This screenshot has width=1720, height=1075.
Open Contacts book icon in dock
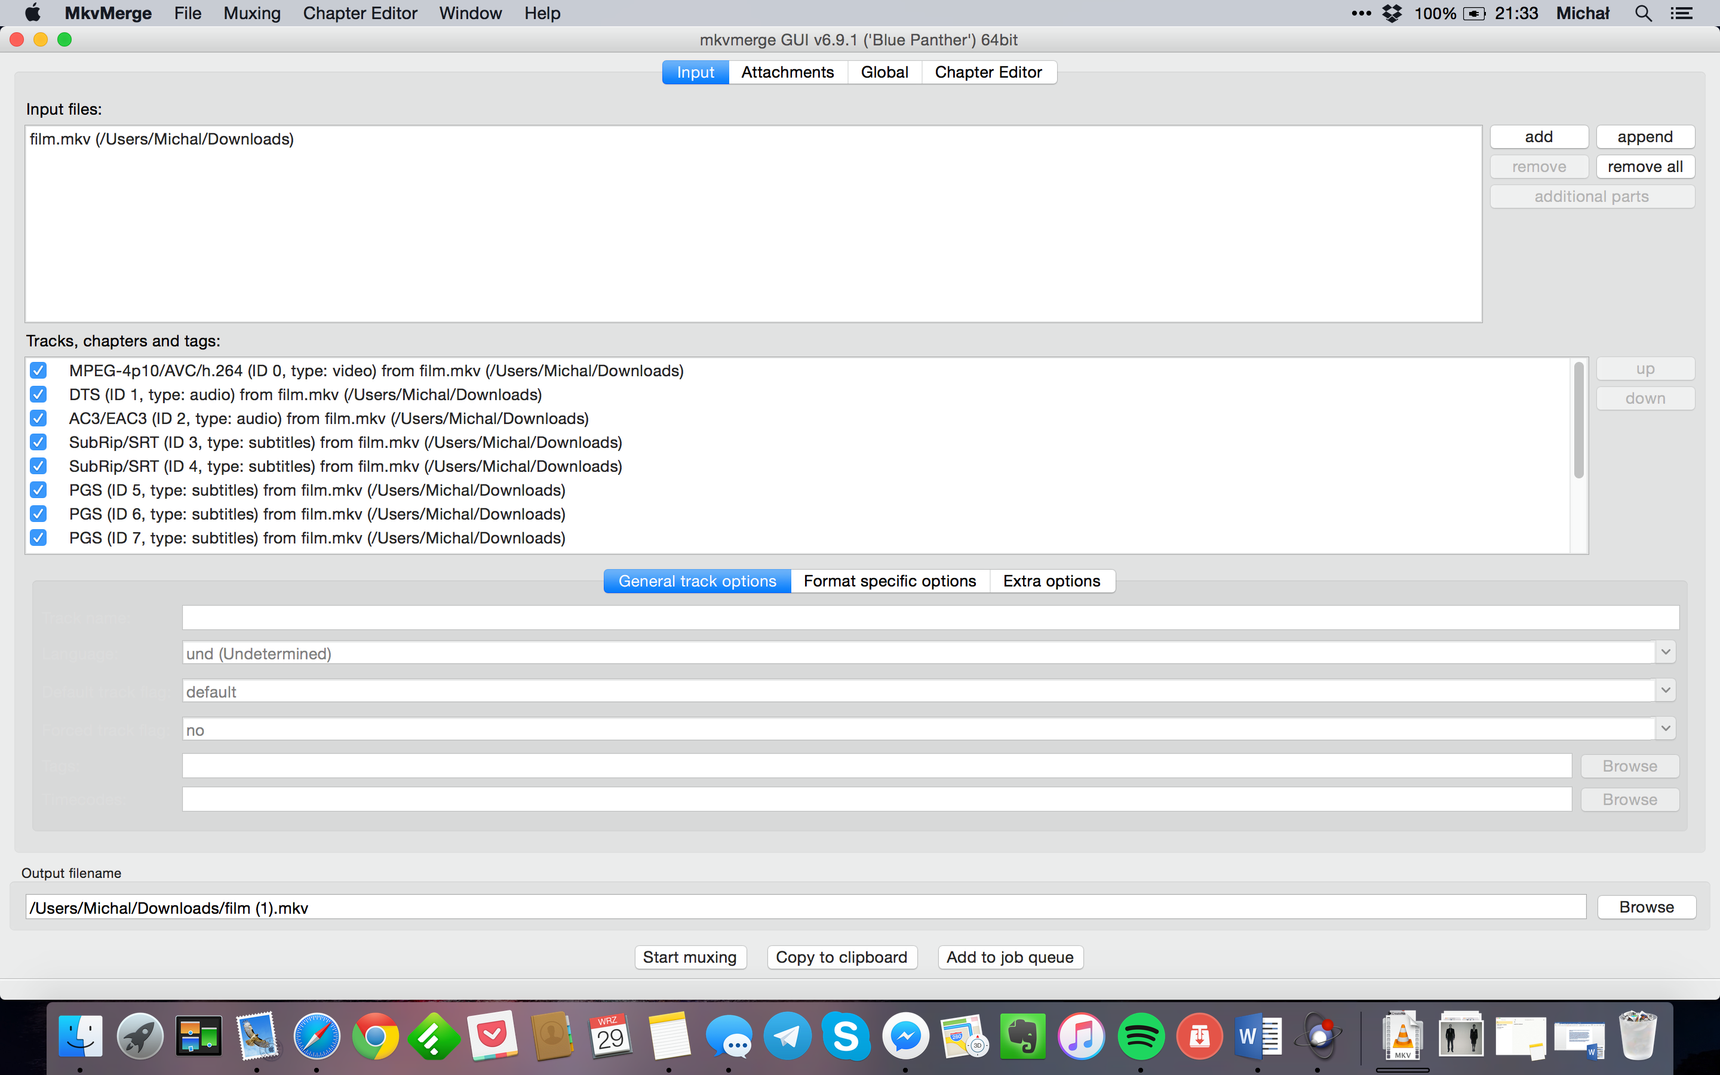(x=551, y=1037)
